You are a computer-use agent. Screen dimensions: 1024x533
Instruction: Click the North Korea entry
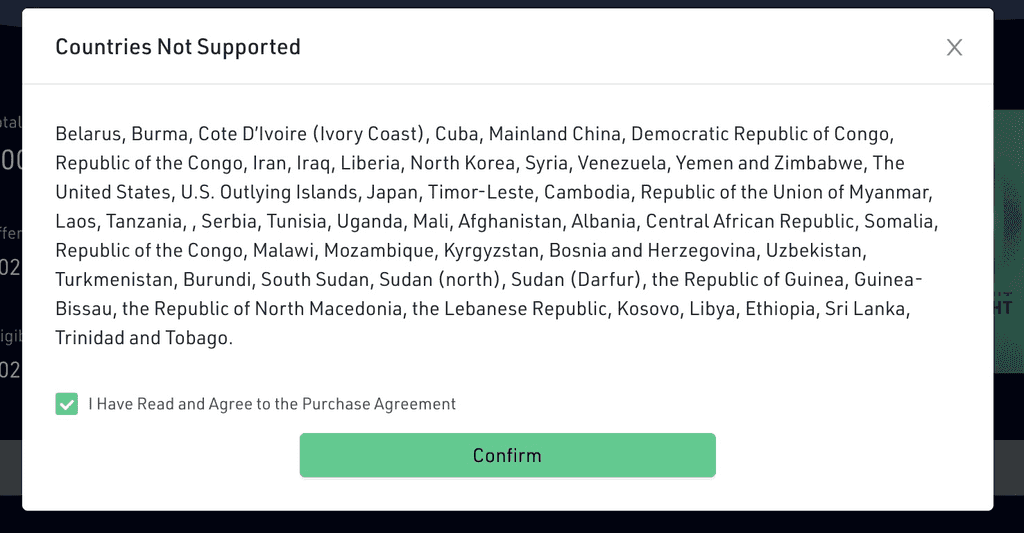pos(462,163)
